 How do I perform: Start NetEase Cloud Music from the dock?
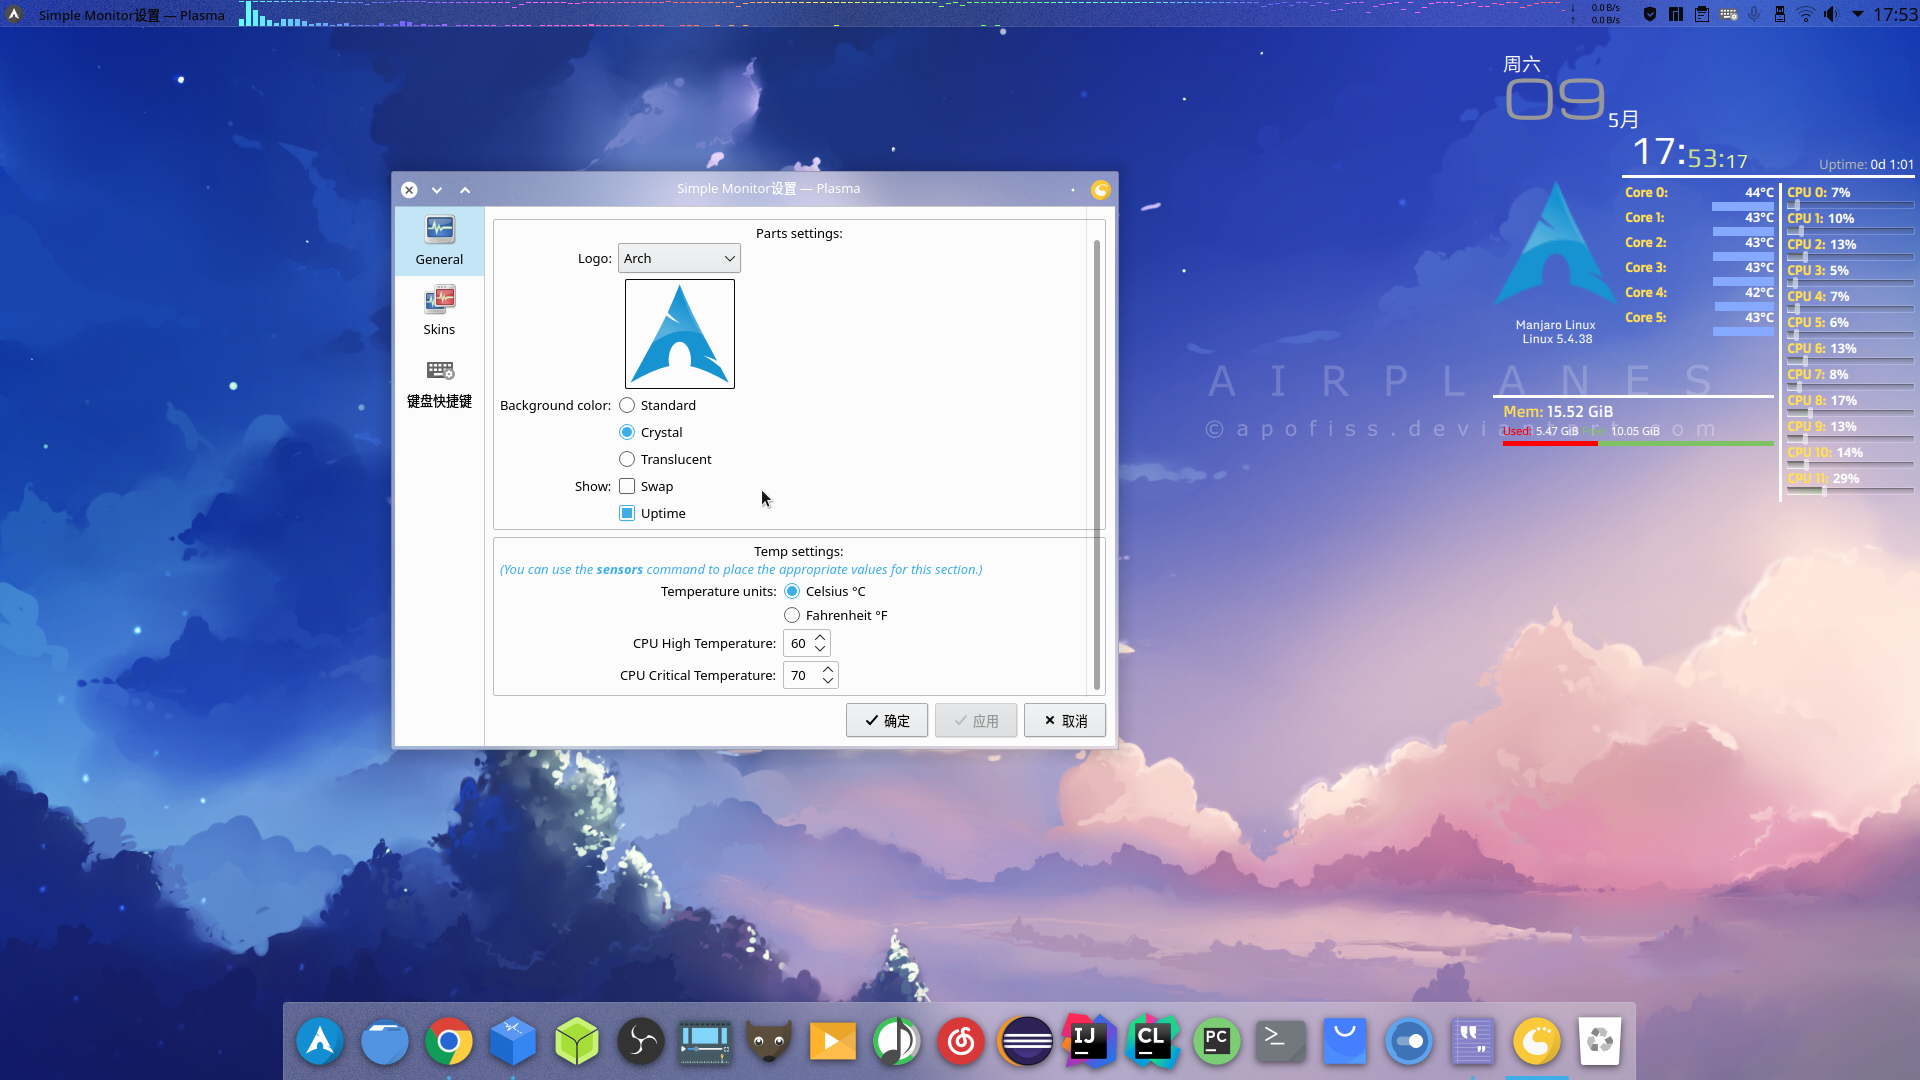(x=960, y=1040)
